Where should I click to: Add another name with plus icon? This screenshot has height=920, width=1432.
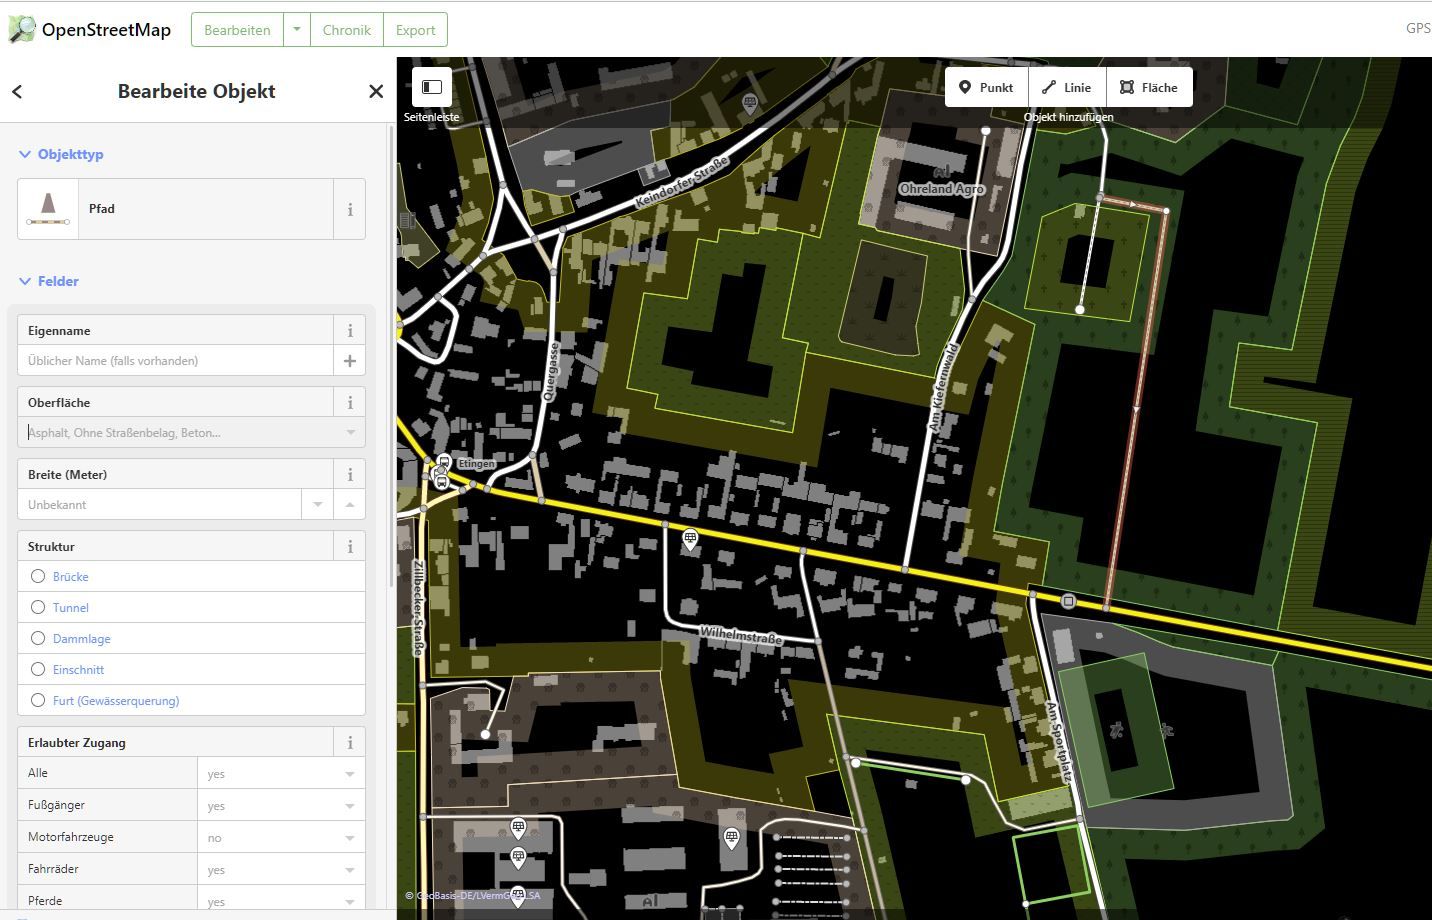[350, 361]
